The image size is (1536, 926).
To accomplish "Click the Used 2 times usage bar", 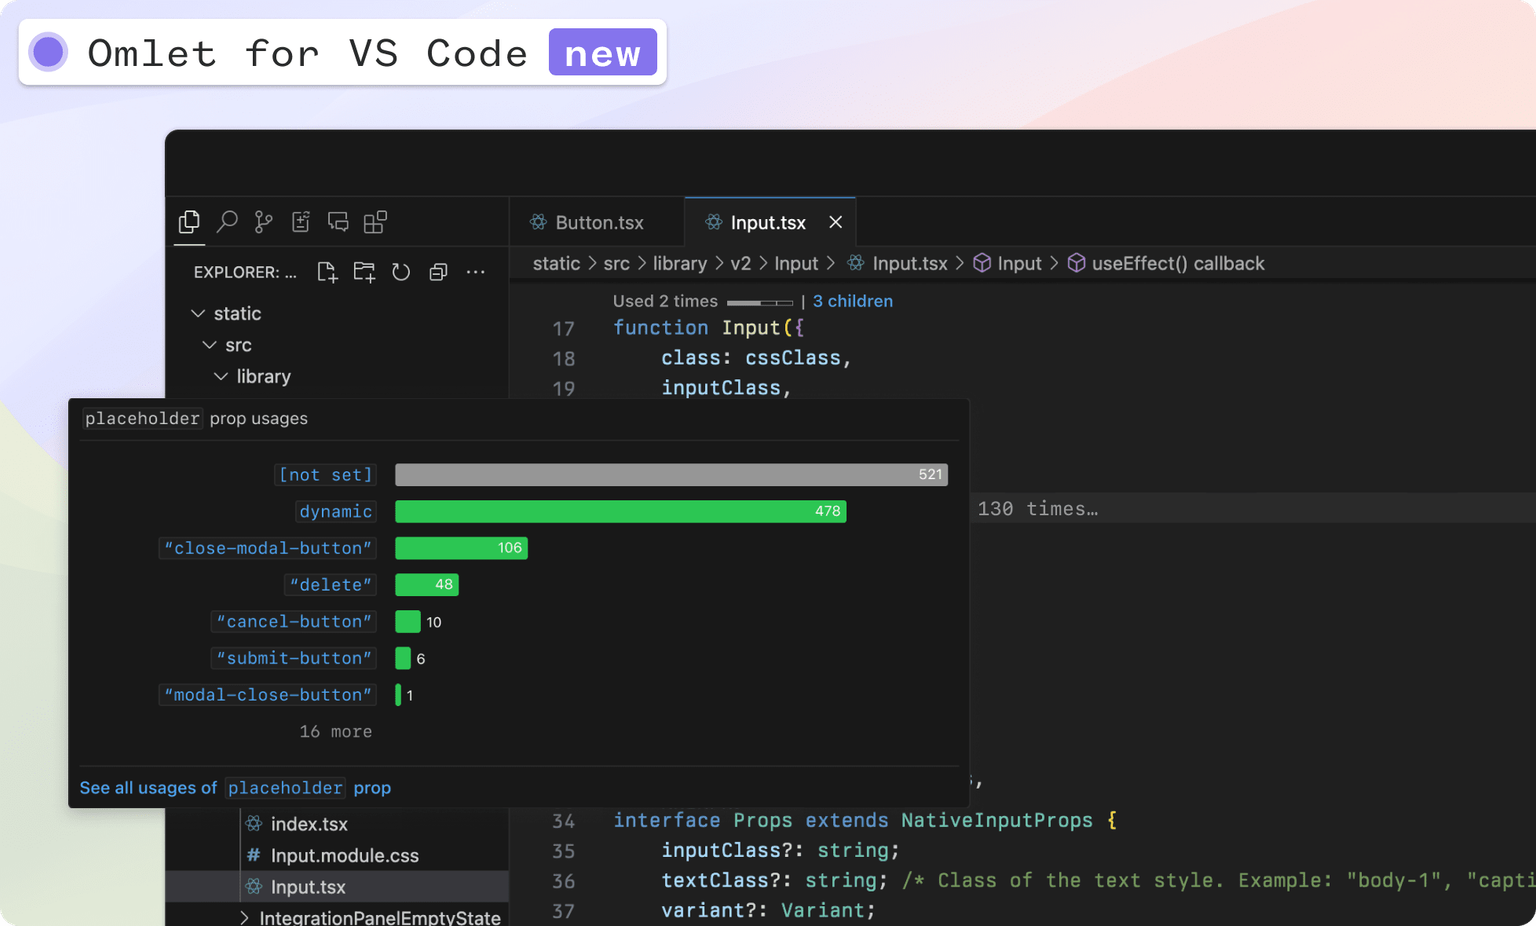I will click(760, 301).
